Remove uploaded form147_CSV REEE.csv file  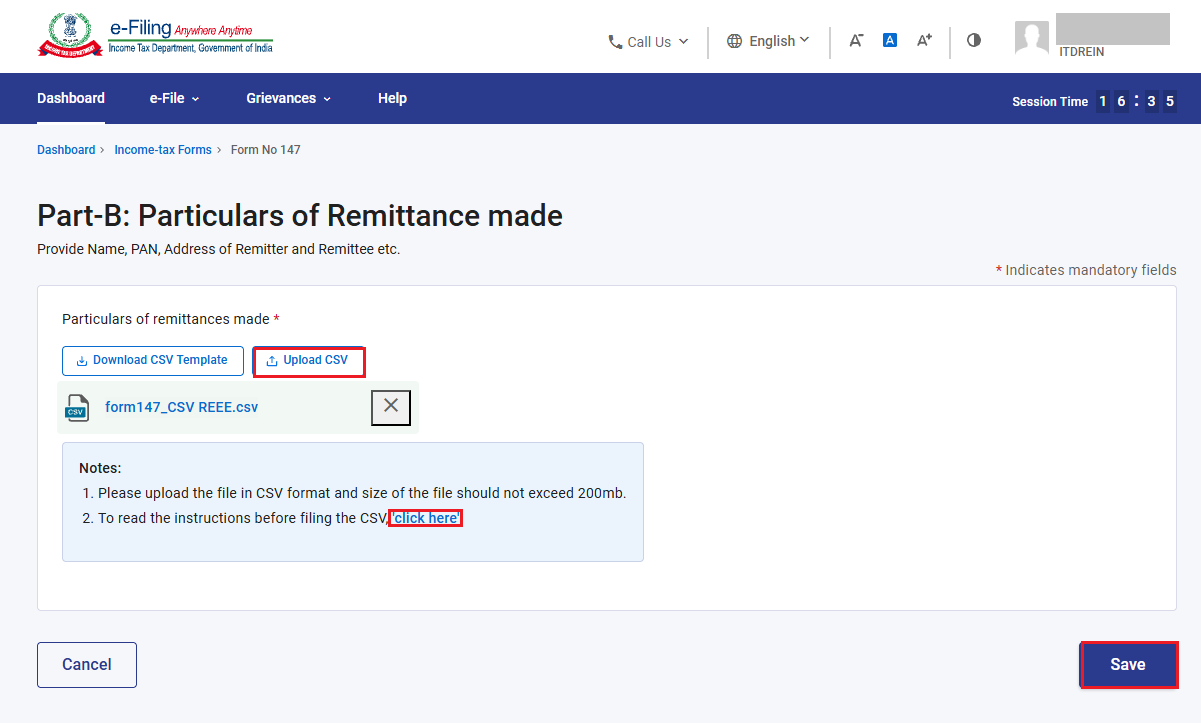click(391, 407)
